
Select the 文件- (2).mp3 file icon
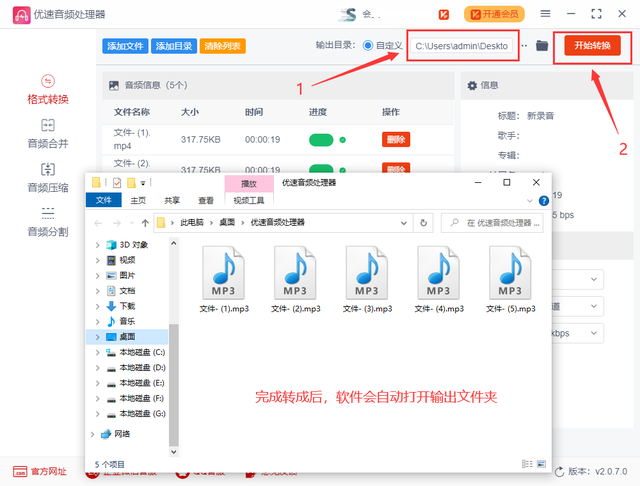point(295,272)
